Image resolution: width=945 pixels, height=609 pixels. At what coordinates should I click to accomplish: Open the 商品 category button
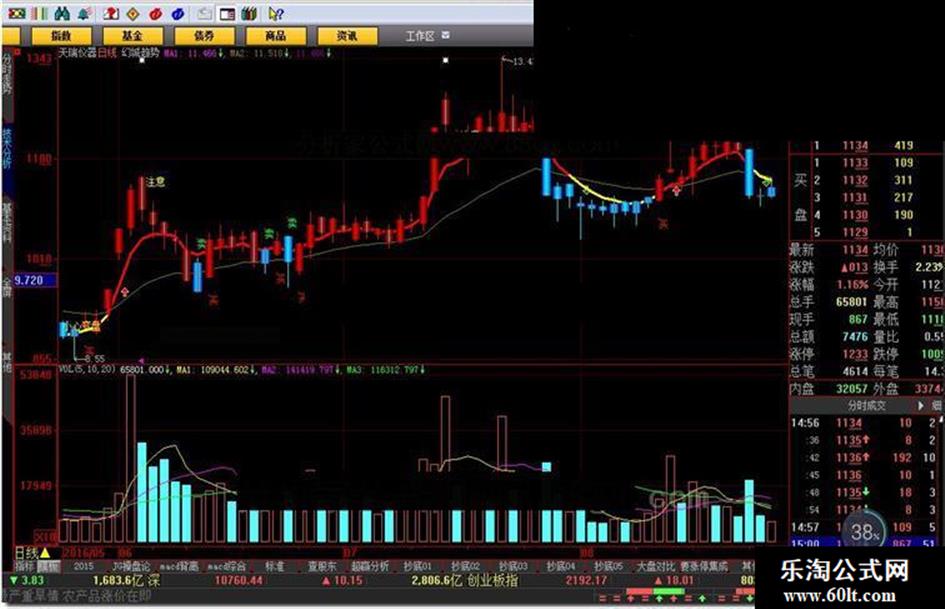[x=275, y=36]
